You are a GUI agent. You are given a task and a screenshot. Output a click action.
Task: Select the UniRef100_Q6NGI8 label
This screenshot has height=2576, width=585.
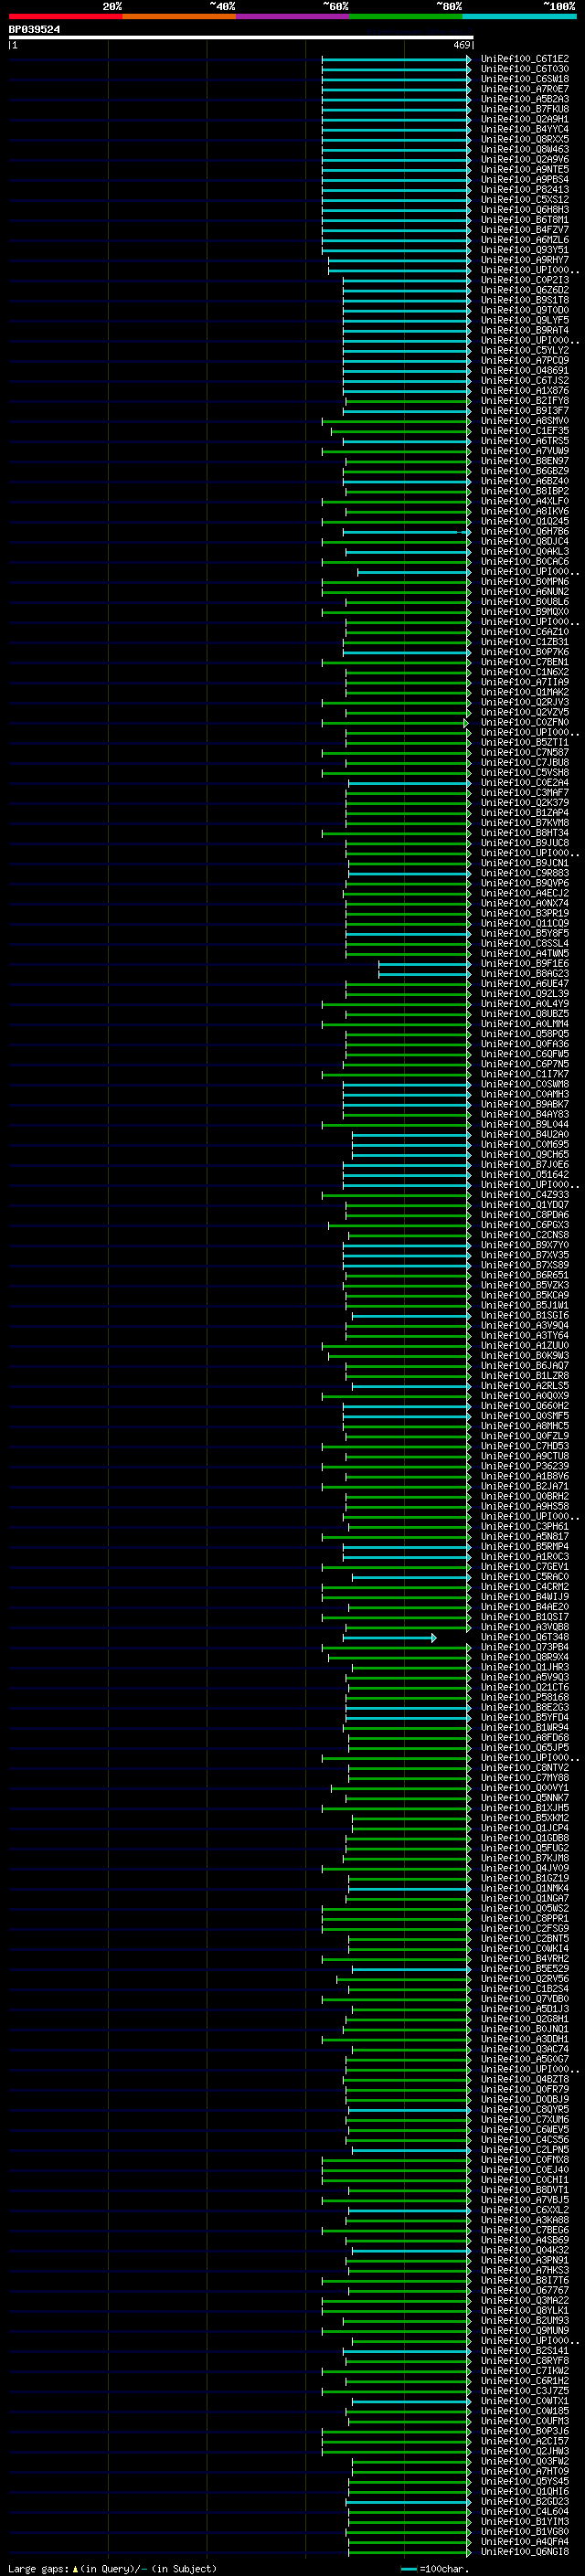pos(525,2552)
